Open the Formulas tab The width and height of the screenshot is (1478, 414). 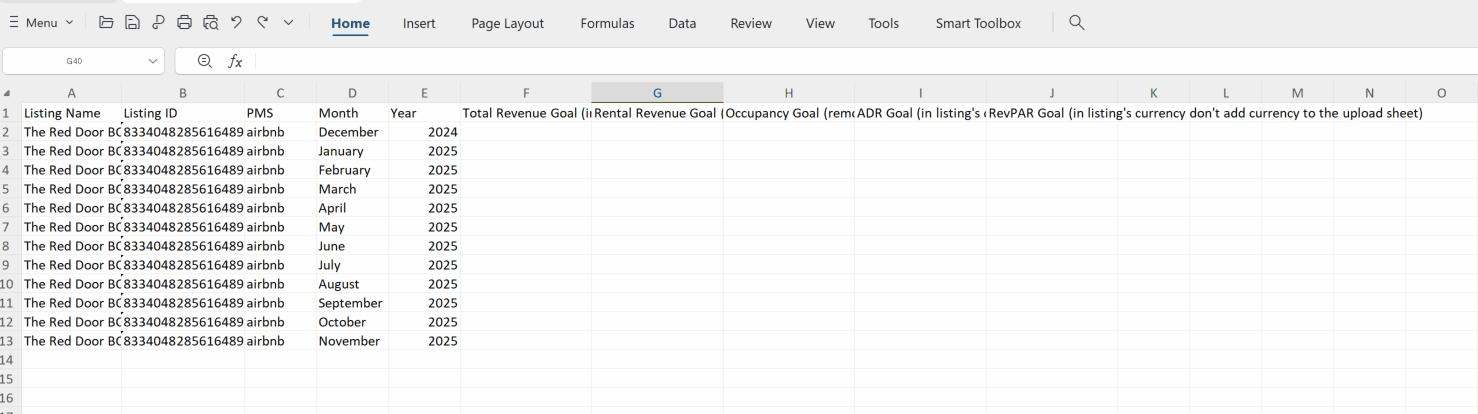point(607,23)
